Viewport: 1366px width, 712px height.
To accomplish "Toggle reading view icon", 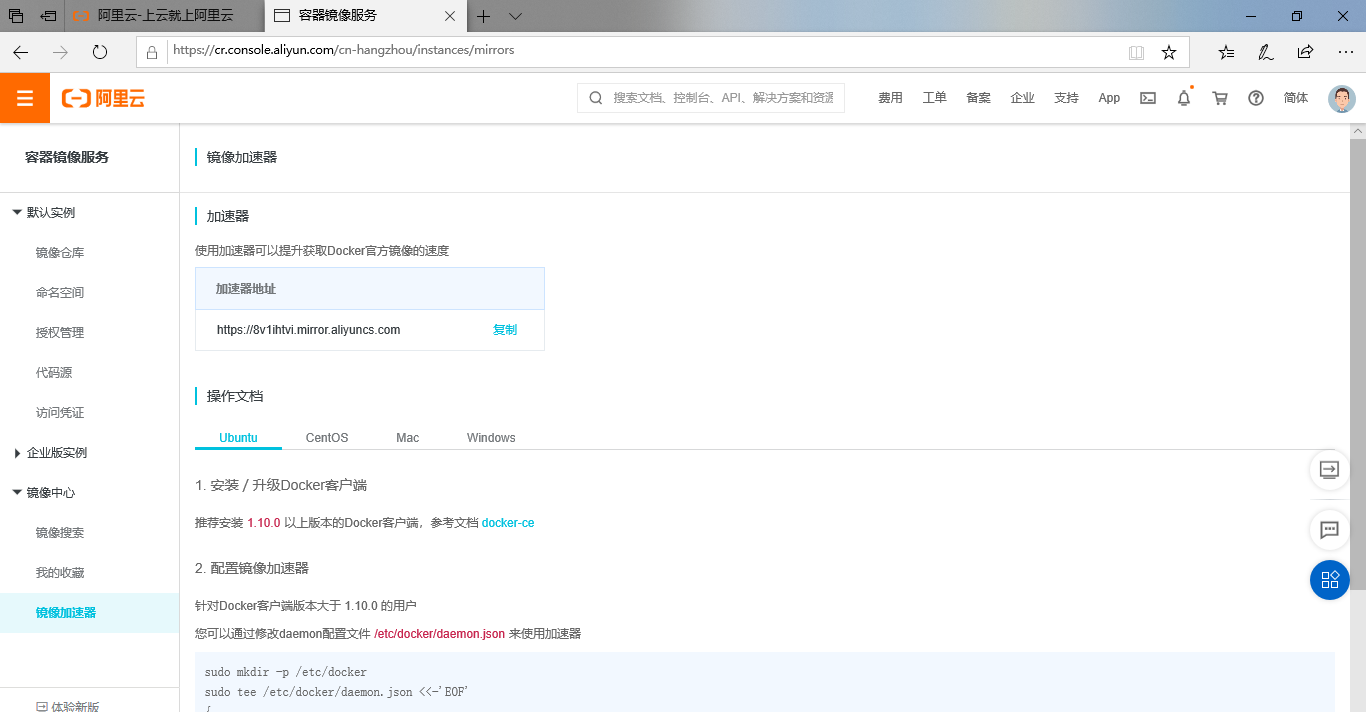I will [1136, 52].
